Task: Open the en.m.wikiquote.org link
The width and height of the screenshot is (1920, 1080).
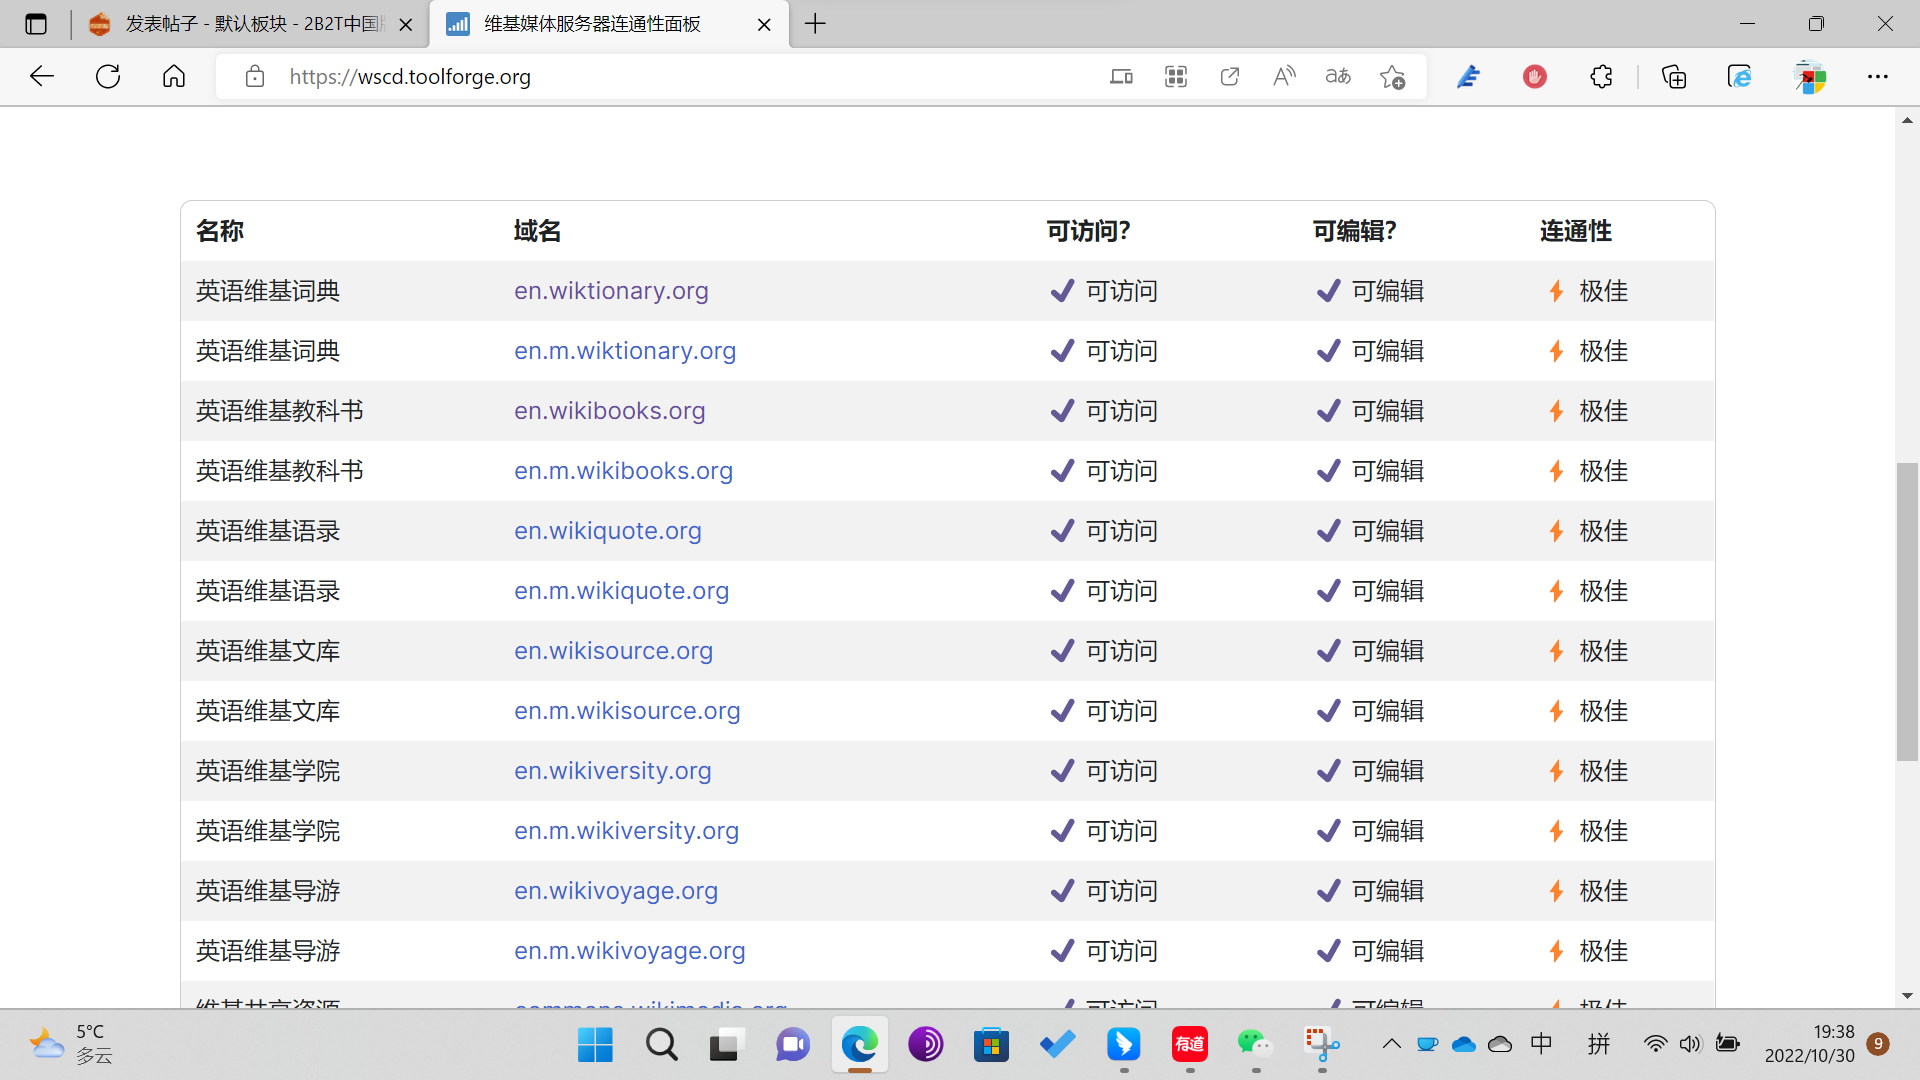Action: 621,591
